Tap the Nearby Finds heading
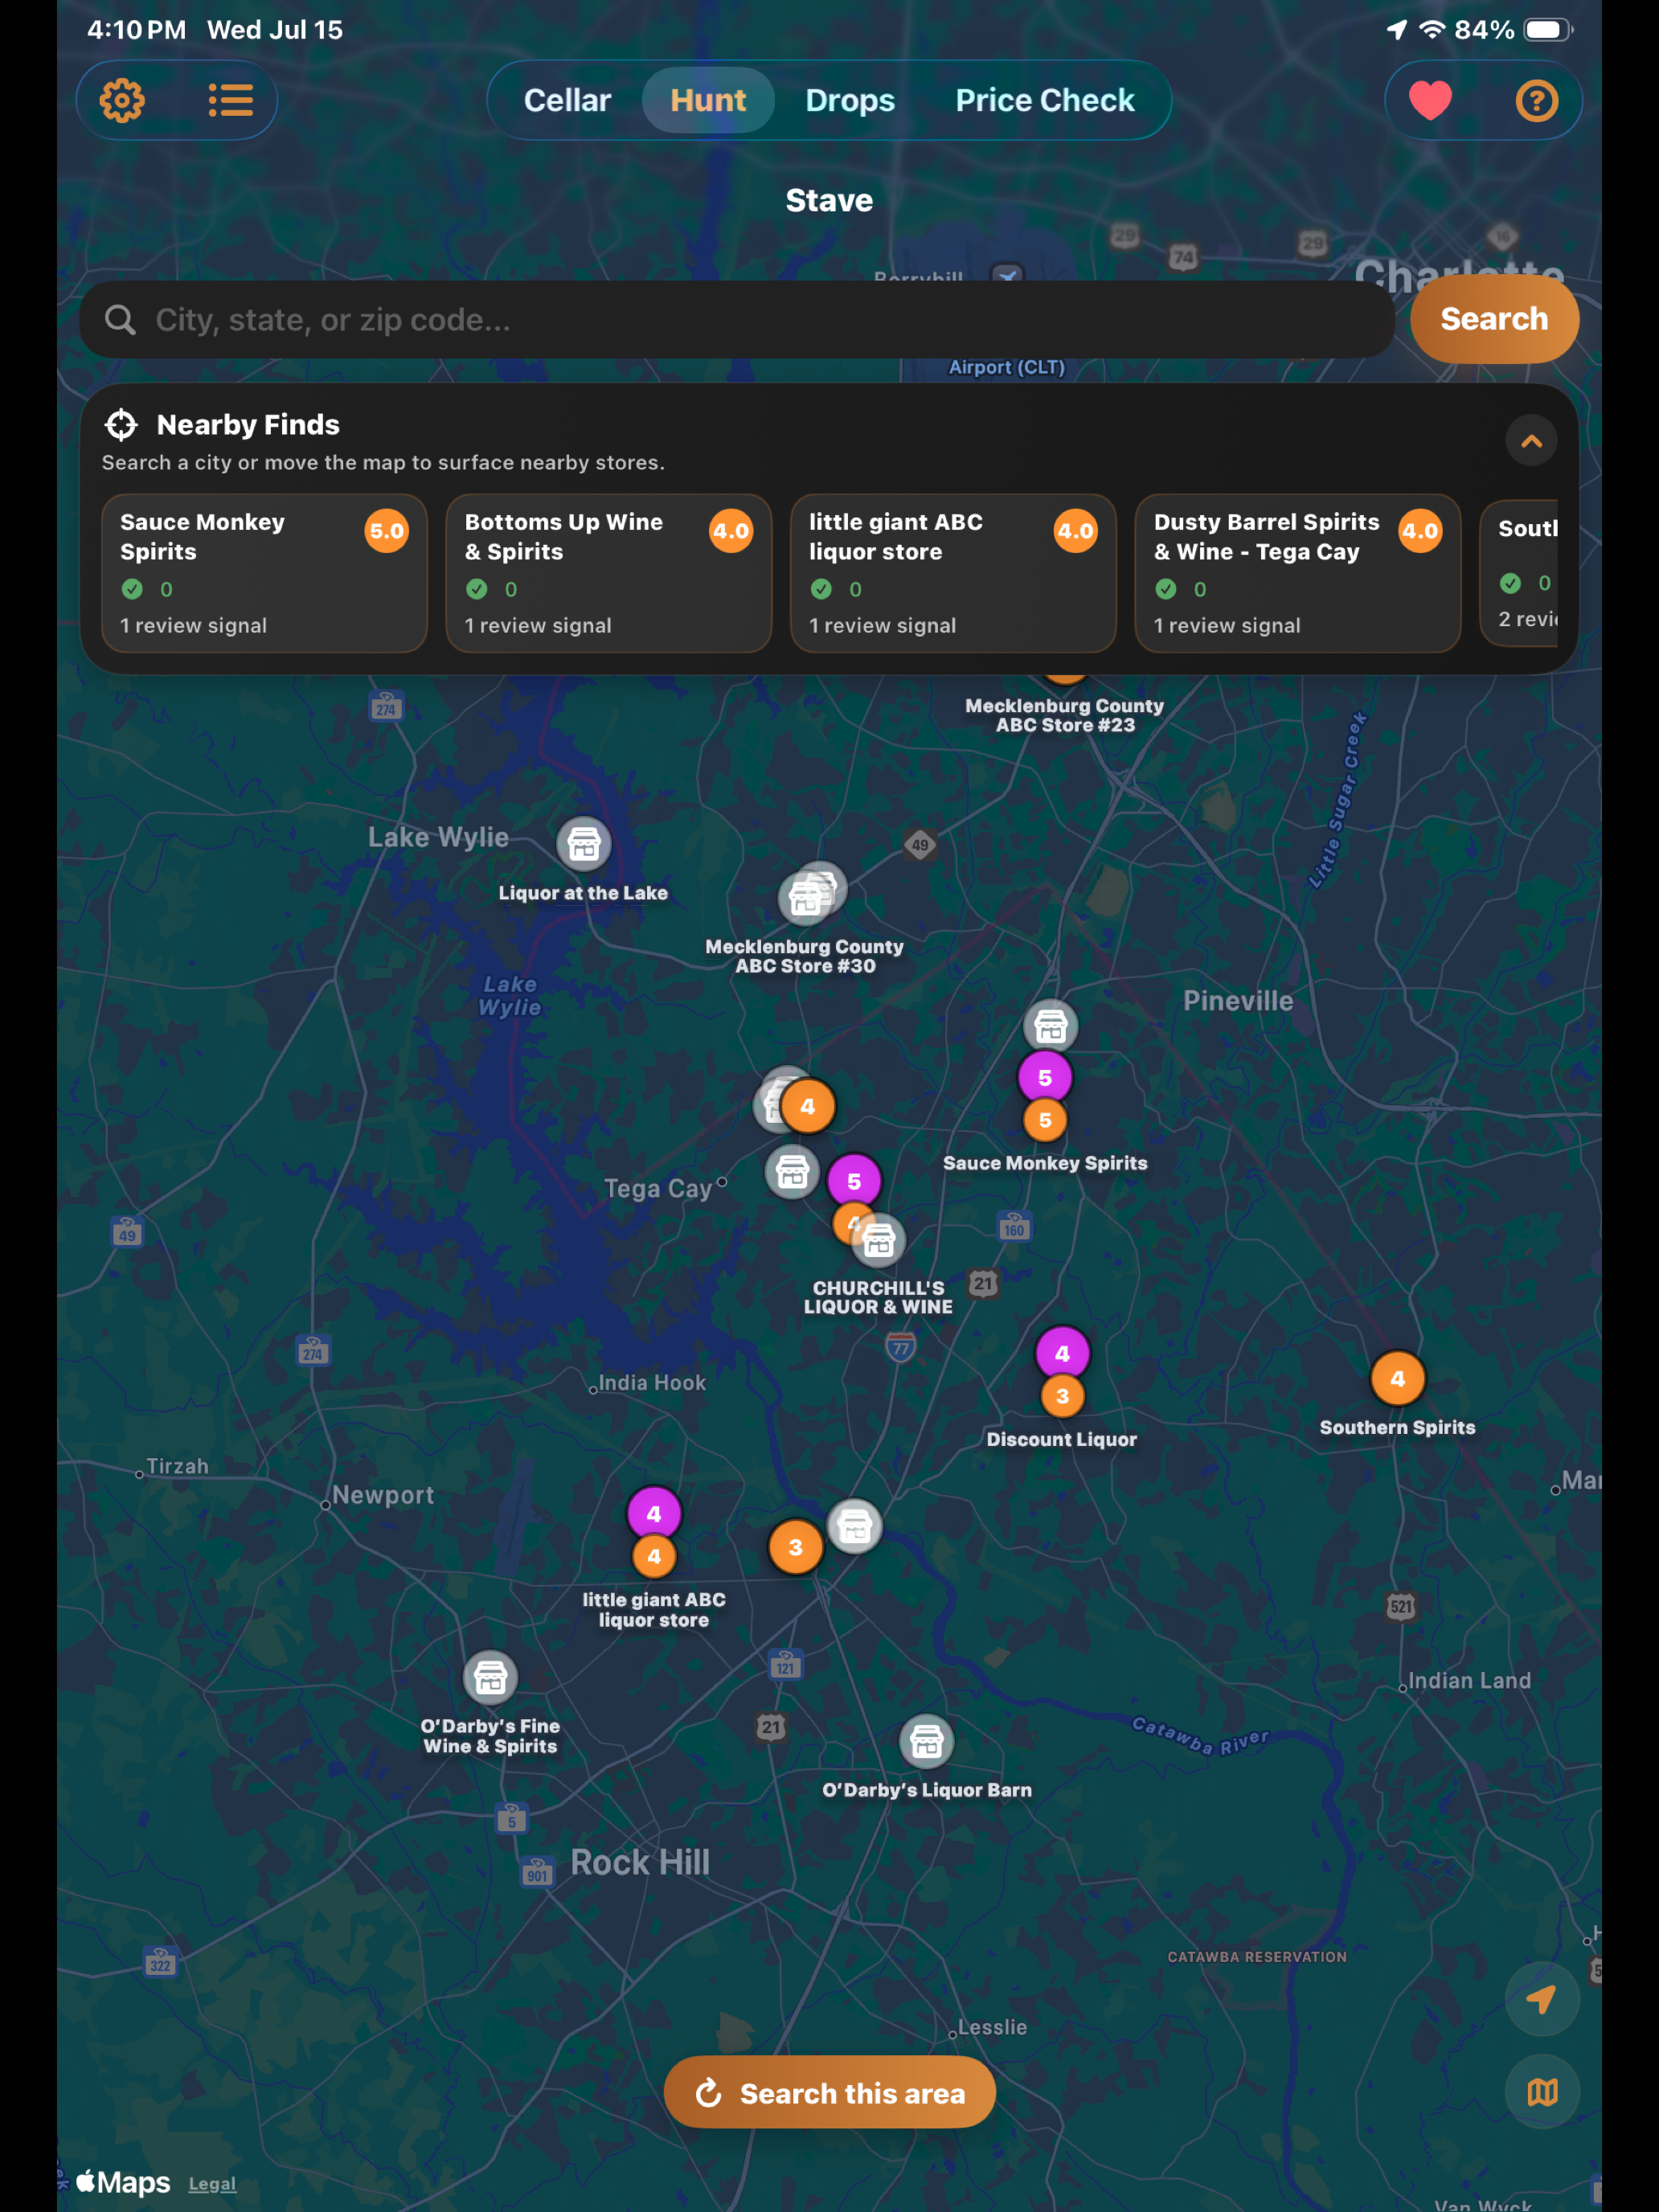 (x=248, y=425)
